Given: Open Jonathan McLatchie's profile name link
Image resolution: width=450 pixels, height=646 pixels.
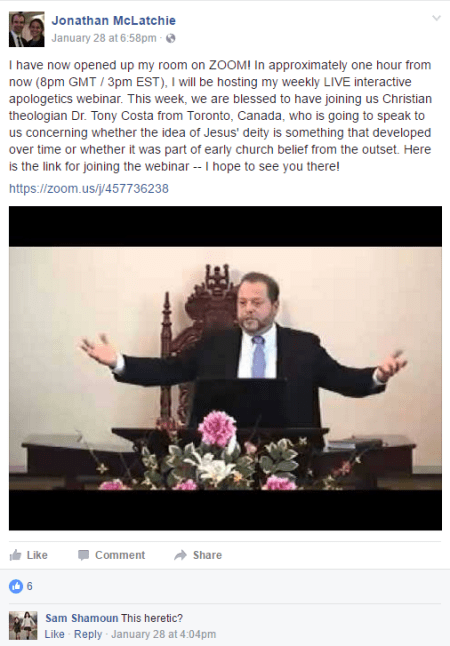Looking at the screenshot, I should (x=114, y=21).
